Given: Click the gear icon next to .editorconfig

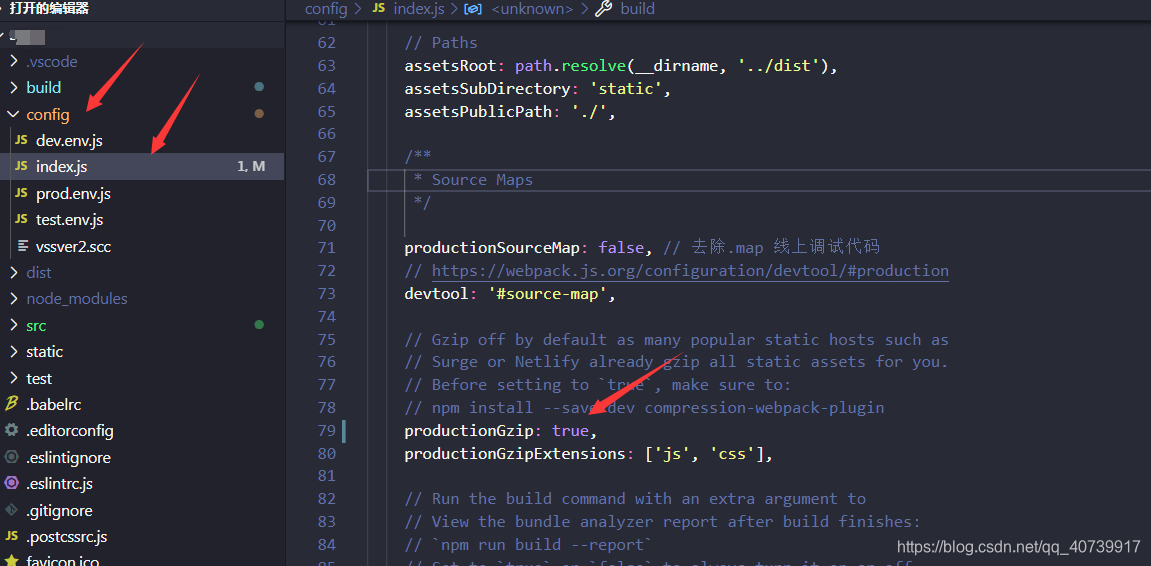Looking at the screenshot, I should tap(12, 430).
